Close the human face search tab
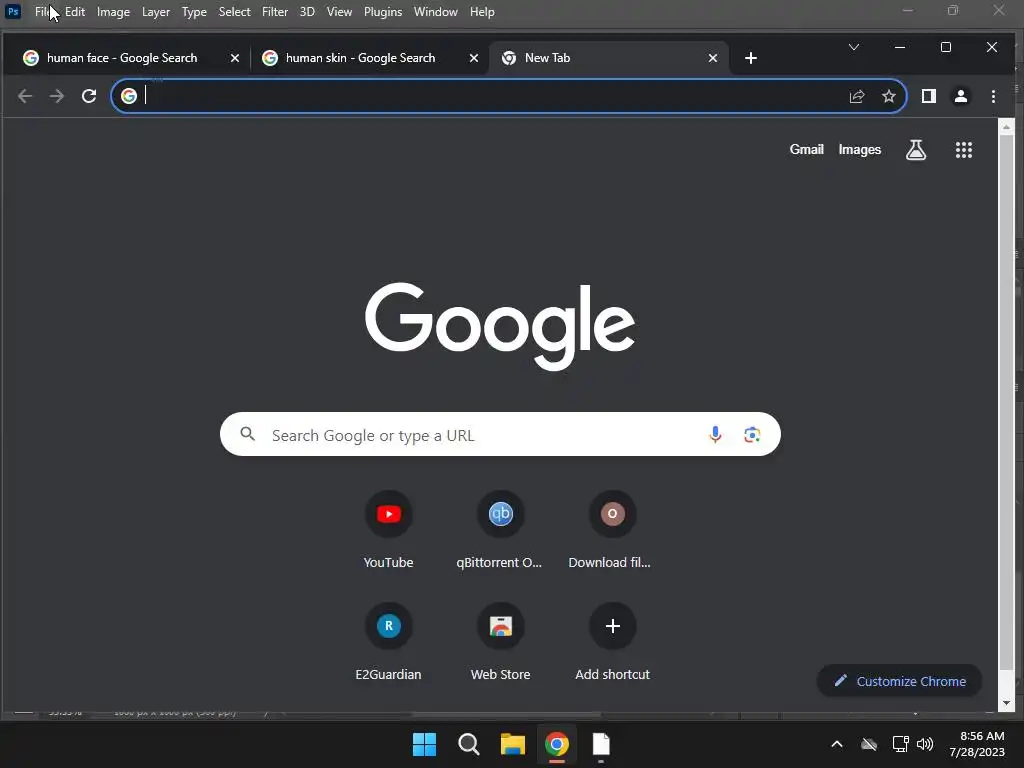1024x768 pixels. (x=235, y=58)
